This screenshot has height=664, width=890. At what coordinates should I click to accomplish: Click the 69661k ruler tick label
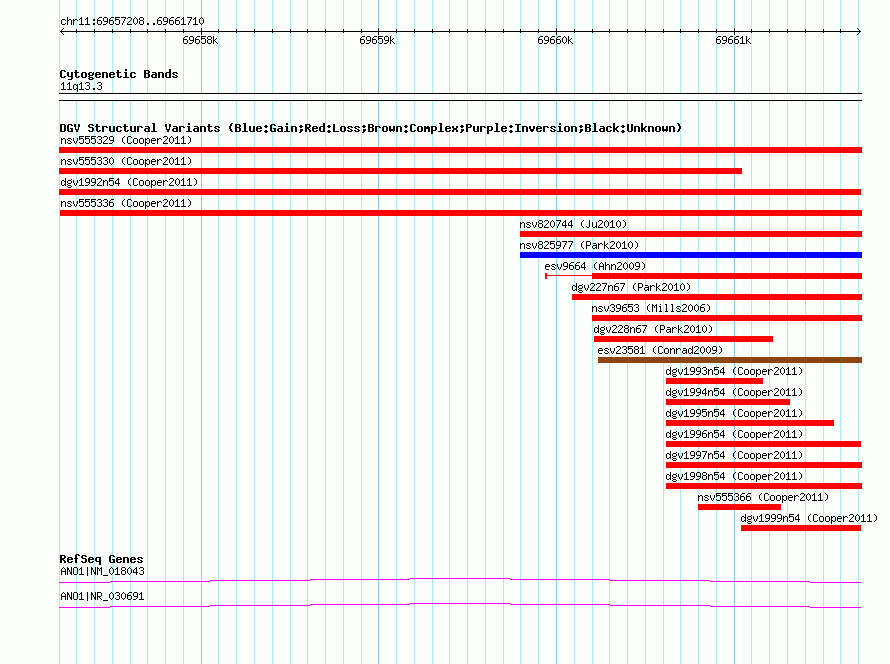point(733,40)
